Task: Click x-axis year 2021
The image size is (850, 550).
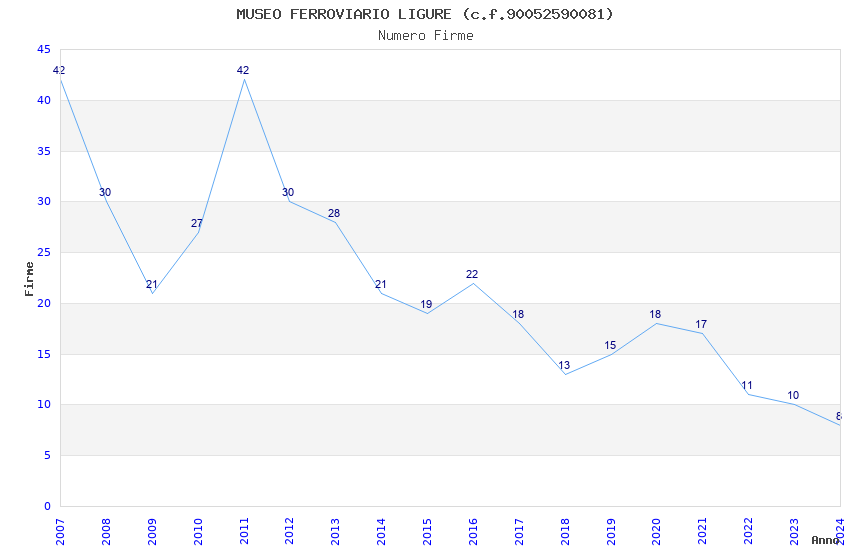Action: pos(703,532)
